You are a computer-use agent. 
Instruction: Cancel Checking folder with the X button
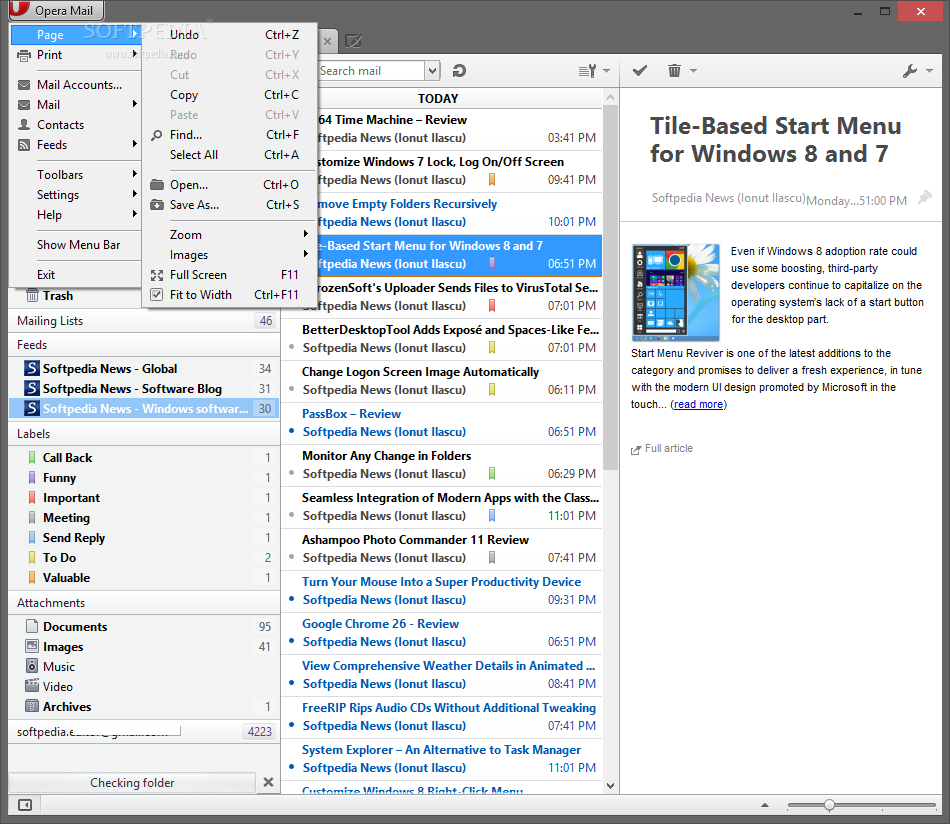[x=268, y=782]
